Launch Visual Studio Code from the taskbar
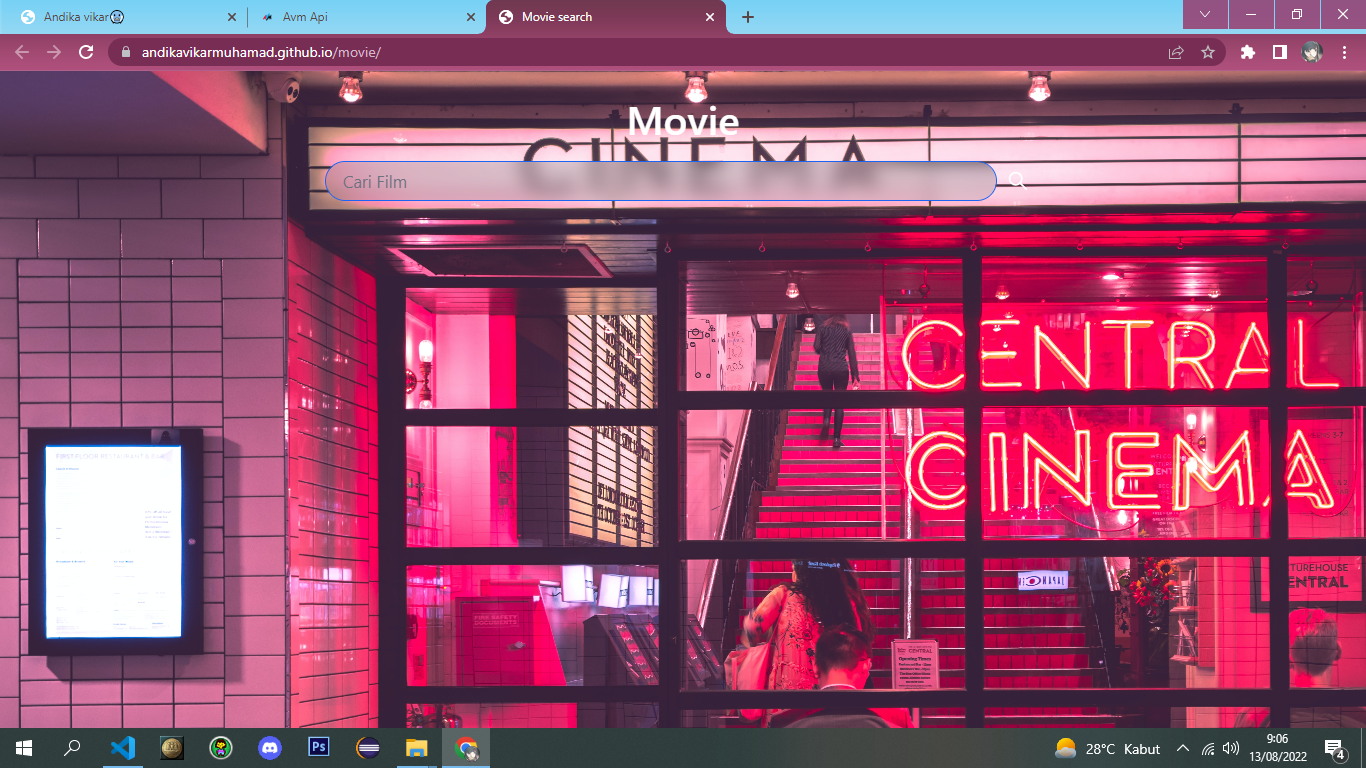The image size is (1366, 768). tap(123, 748)
